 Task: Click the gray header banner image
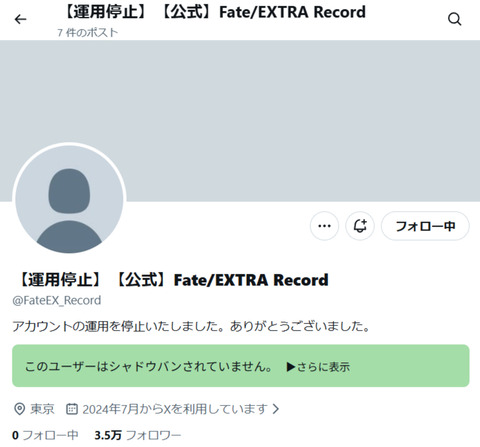tap(240, 121)
